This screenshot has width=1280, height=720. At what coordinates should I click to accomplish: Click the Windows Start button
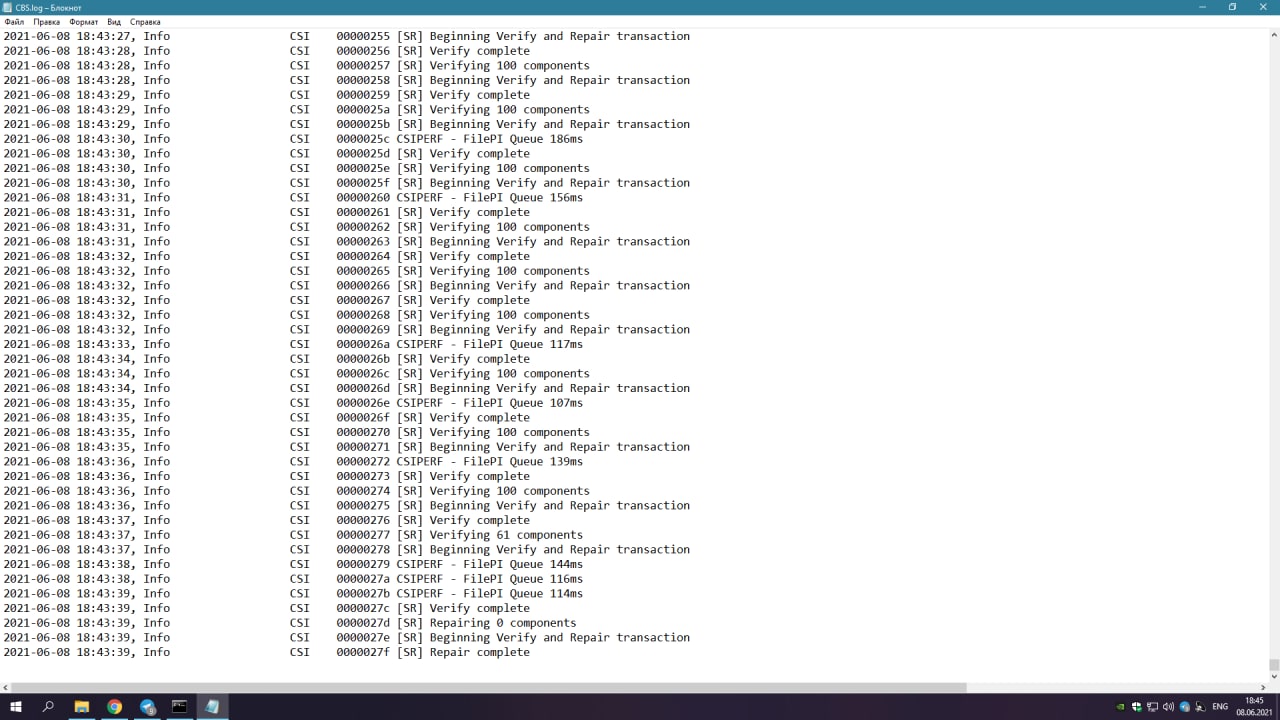pyautogui.click(x=16, y=707)
